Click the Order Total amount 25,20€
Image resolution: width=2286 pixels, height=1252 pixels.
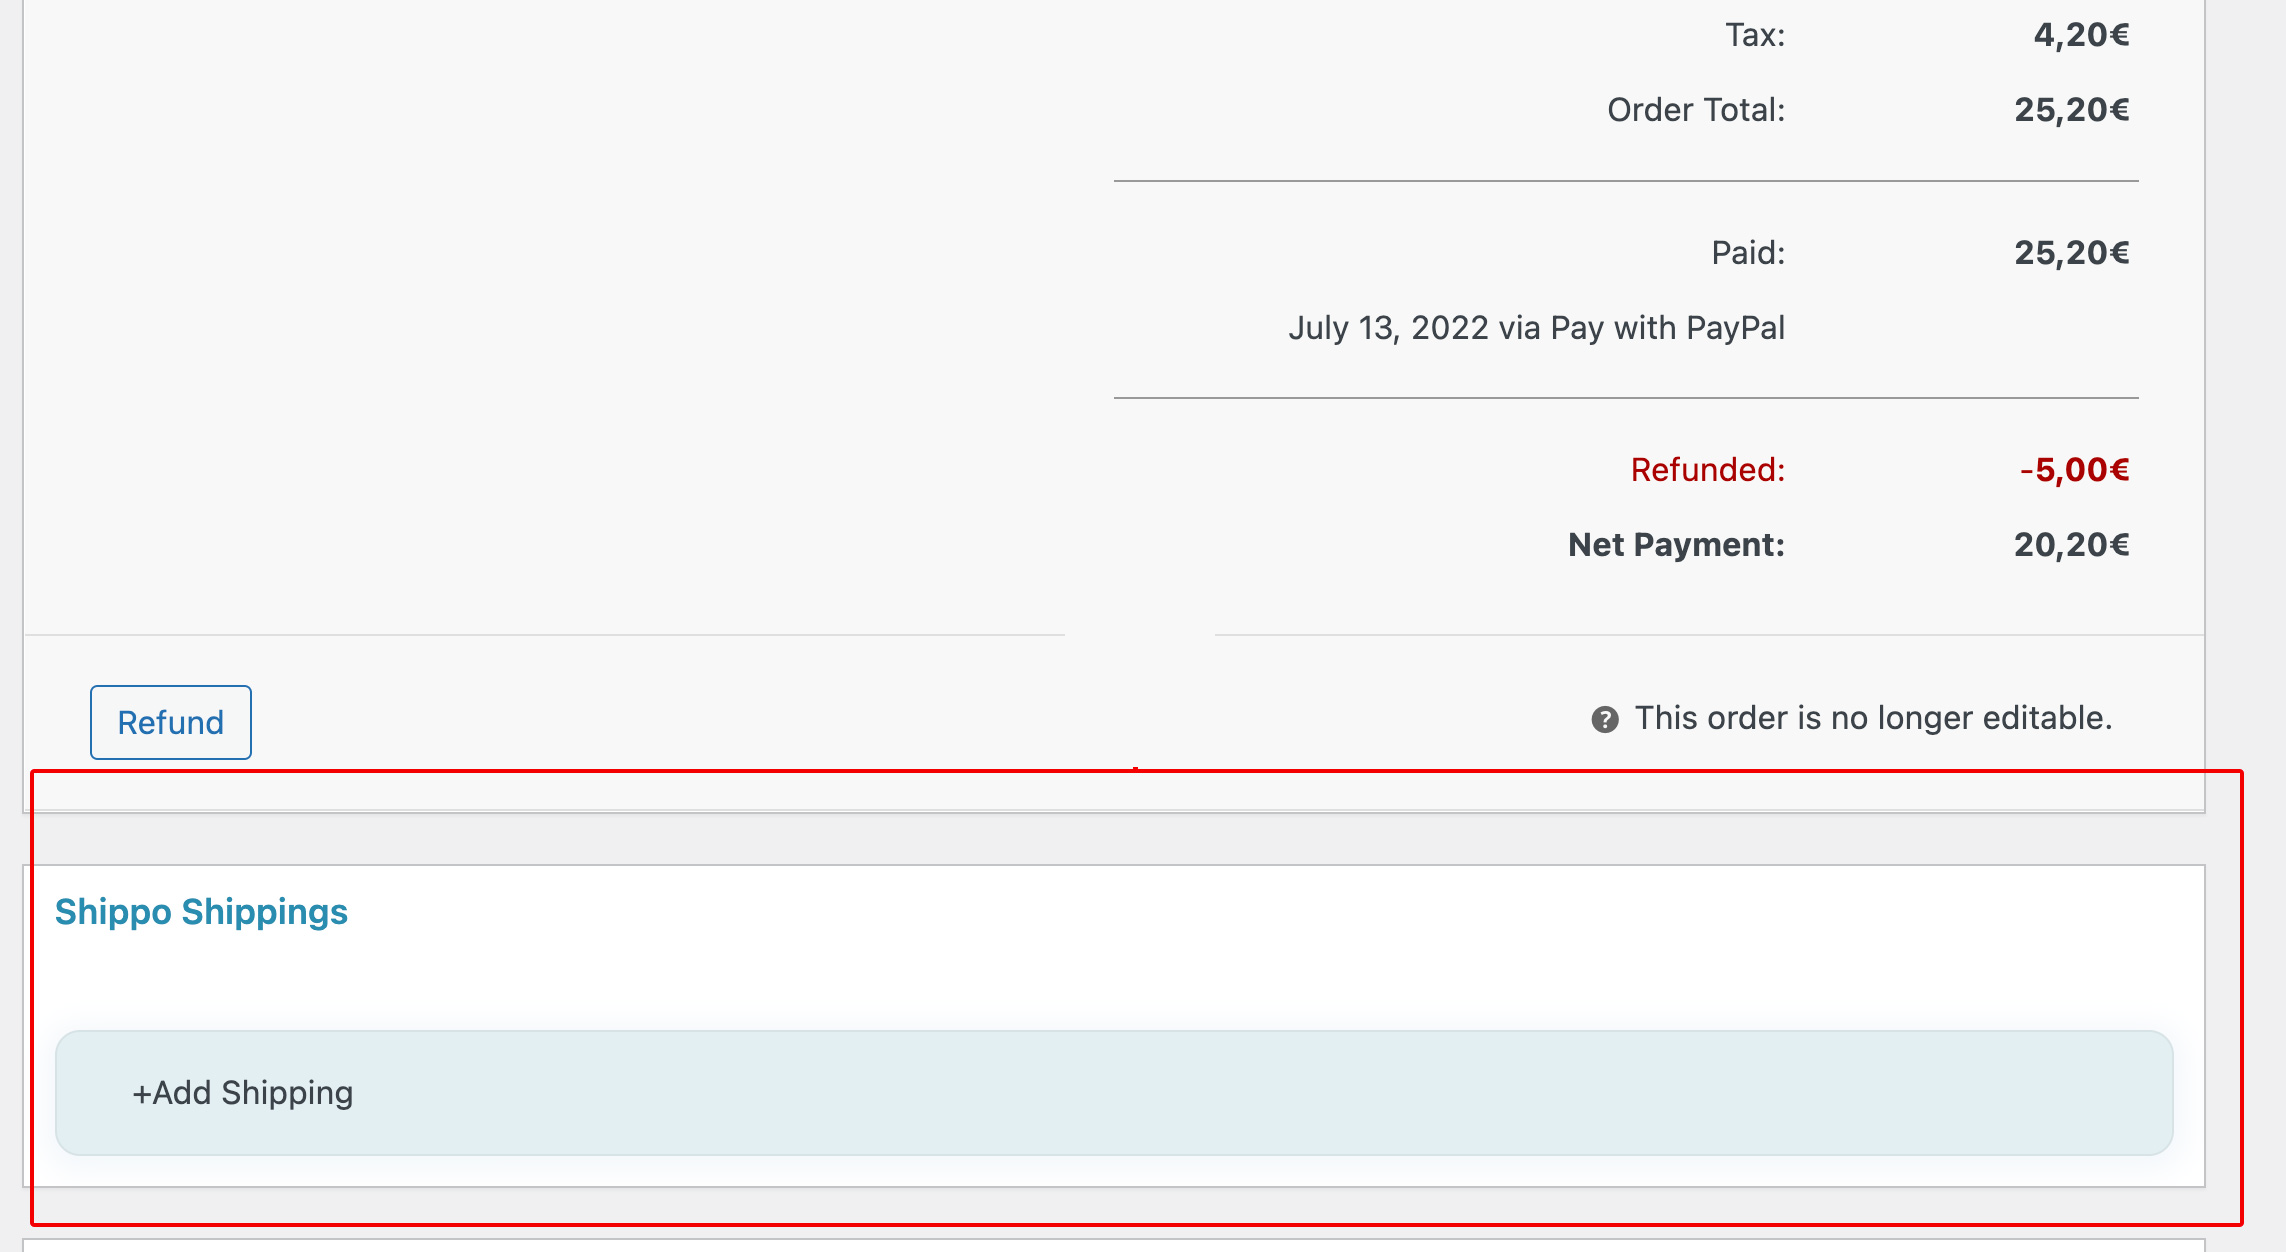pyautogui.click(x=2071, y=110)
